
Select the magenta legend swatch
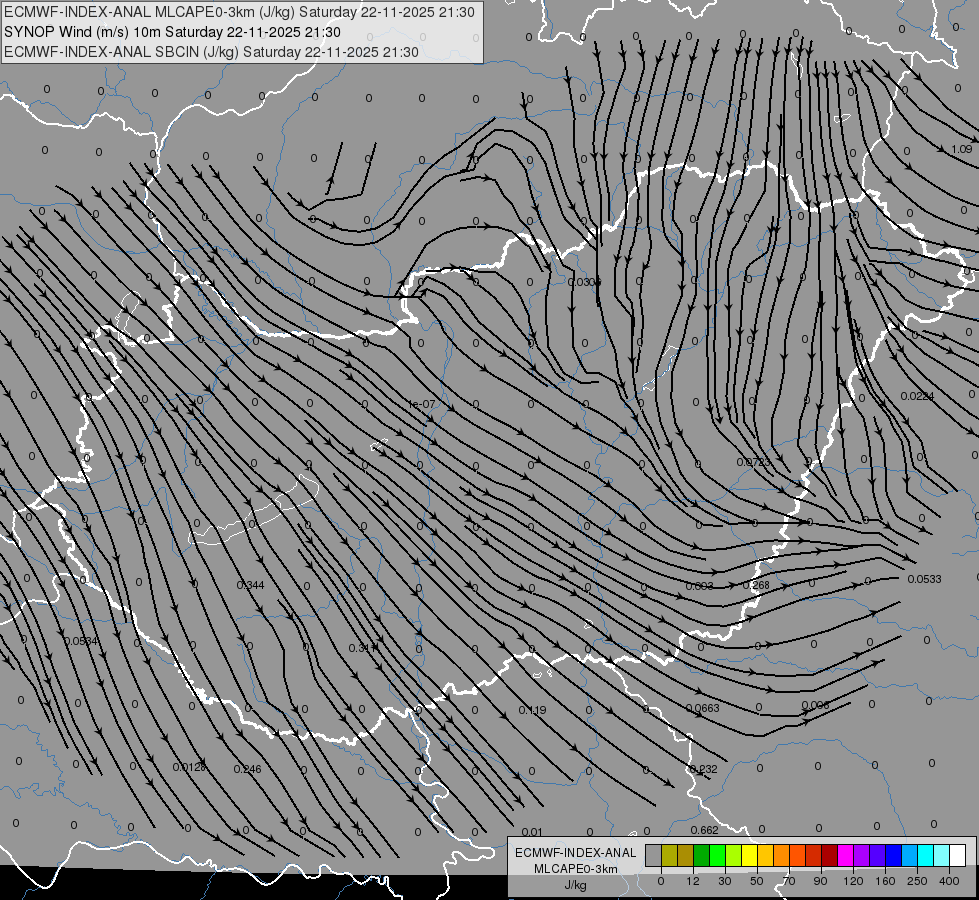(845, 856)
